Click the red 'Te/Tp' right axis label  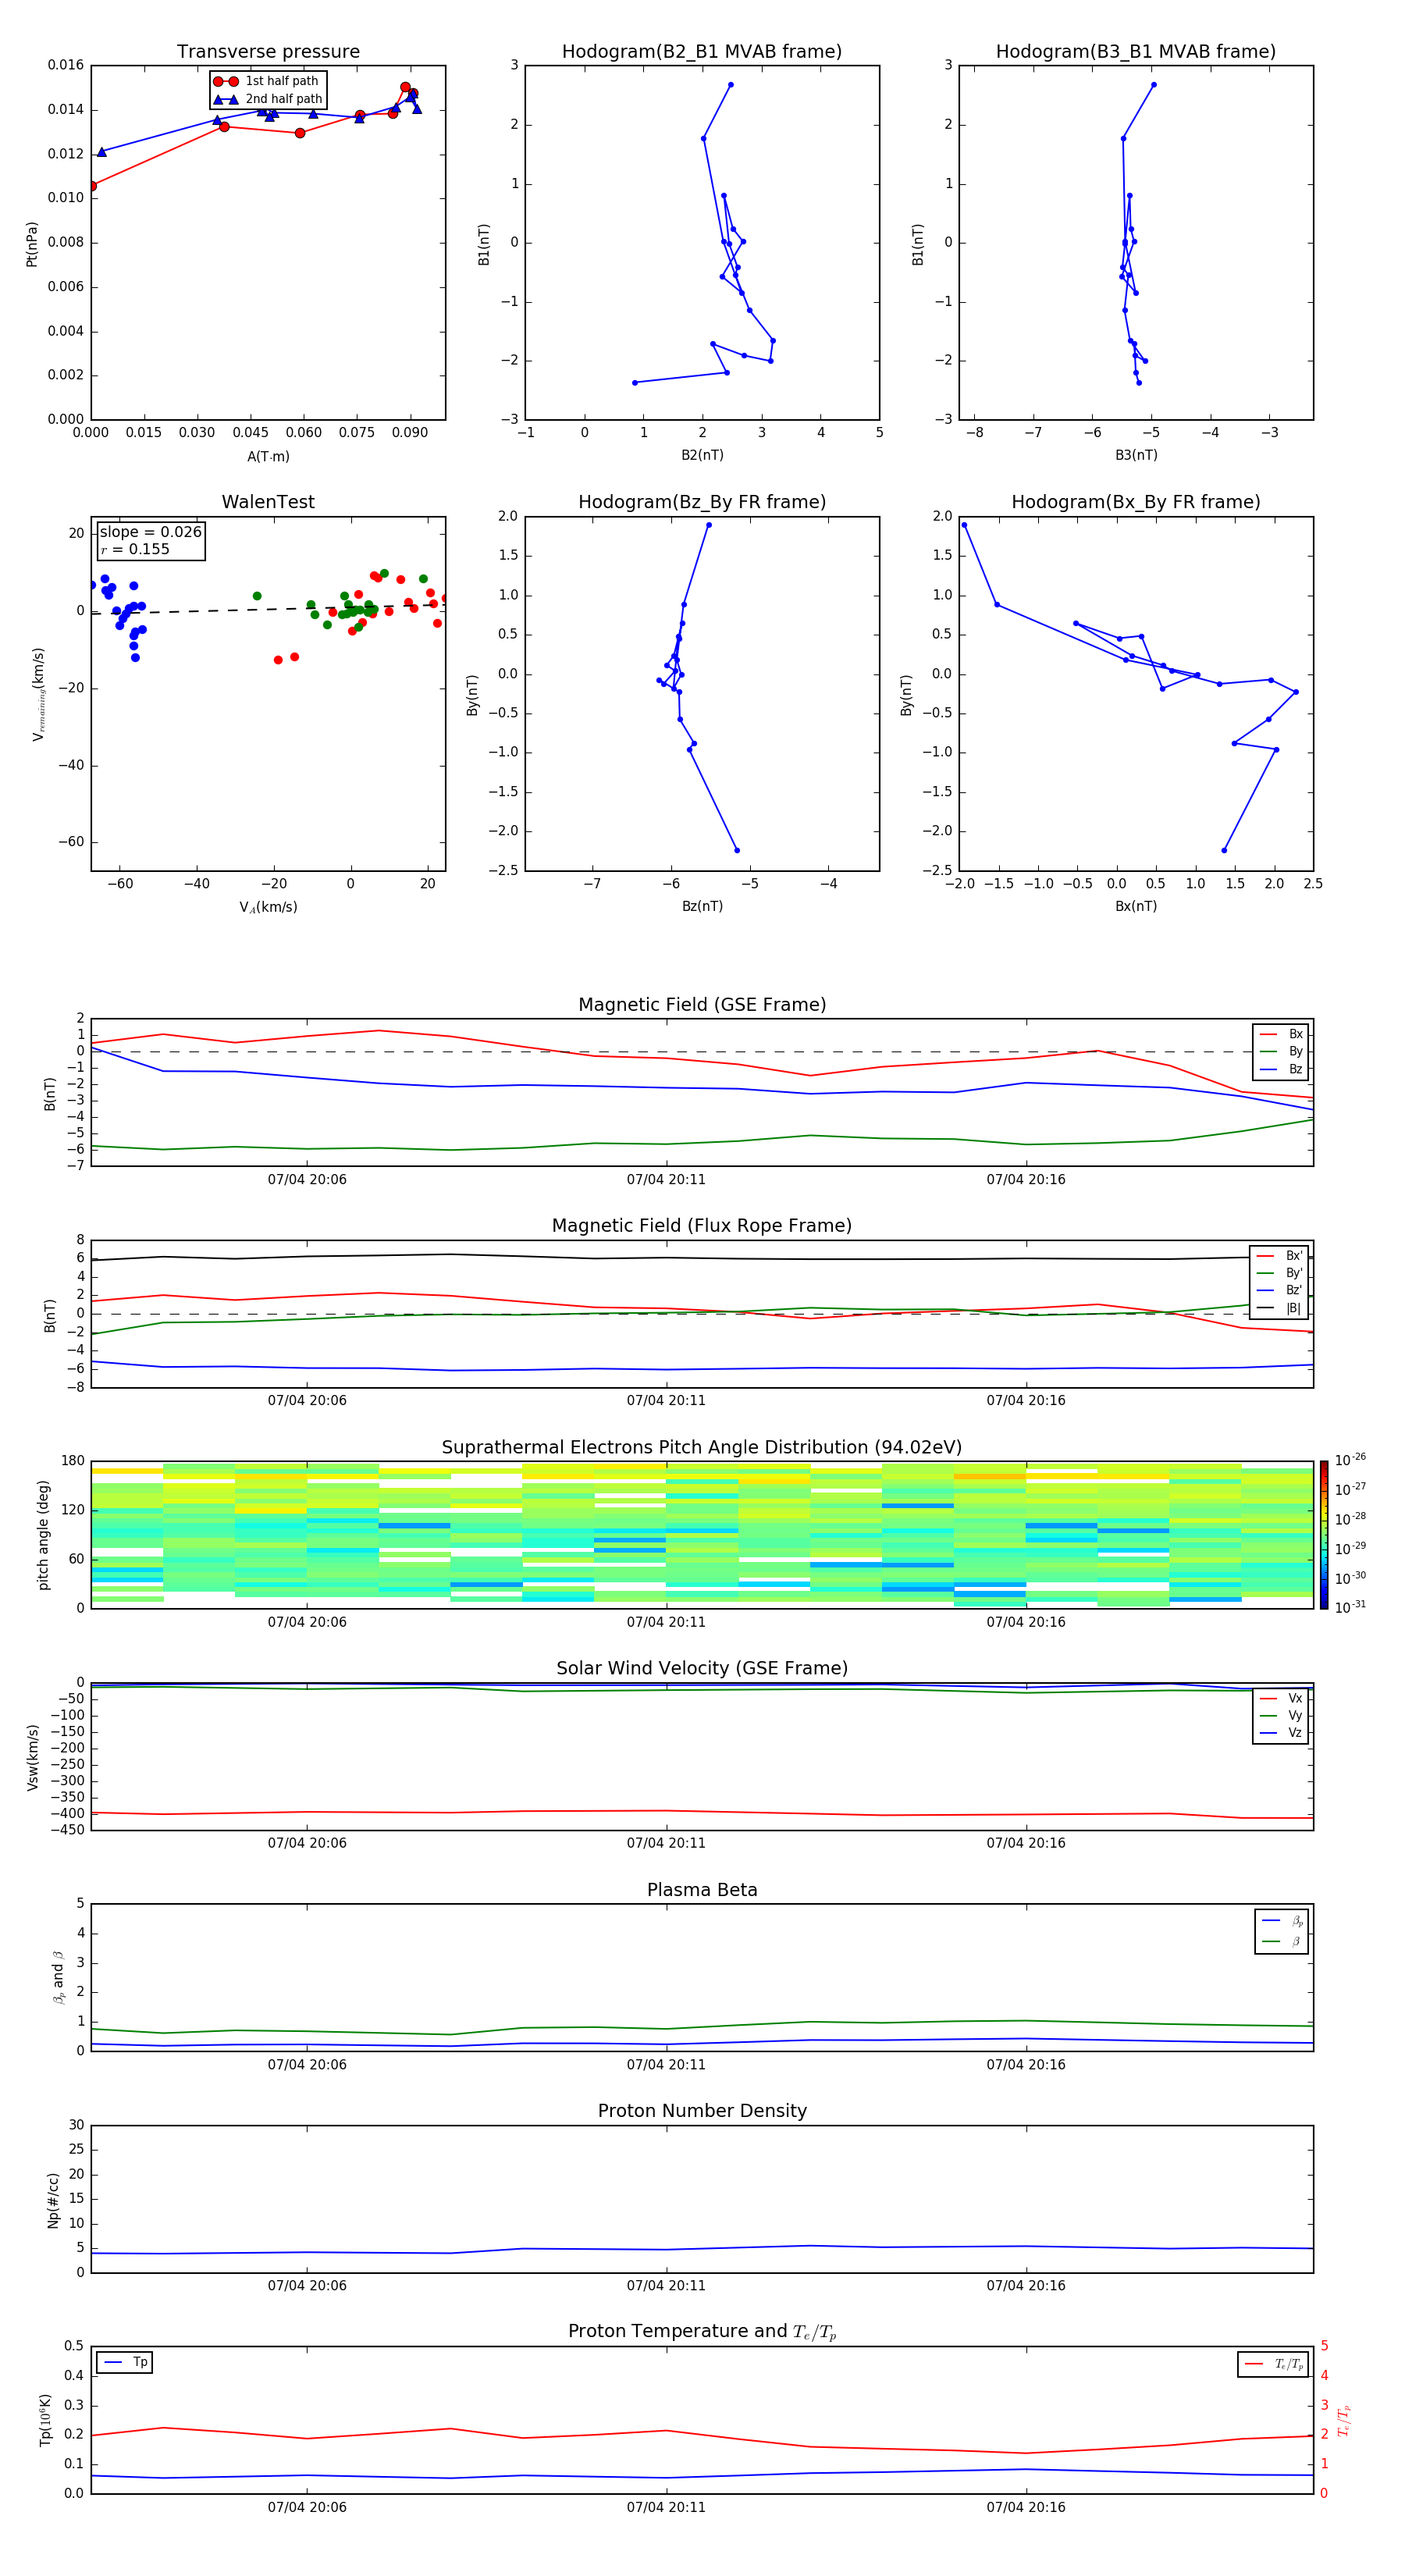(1344, 2420)
